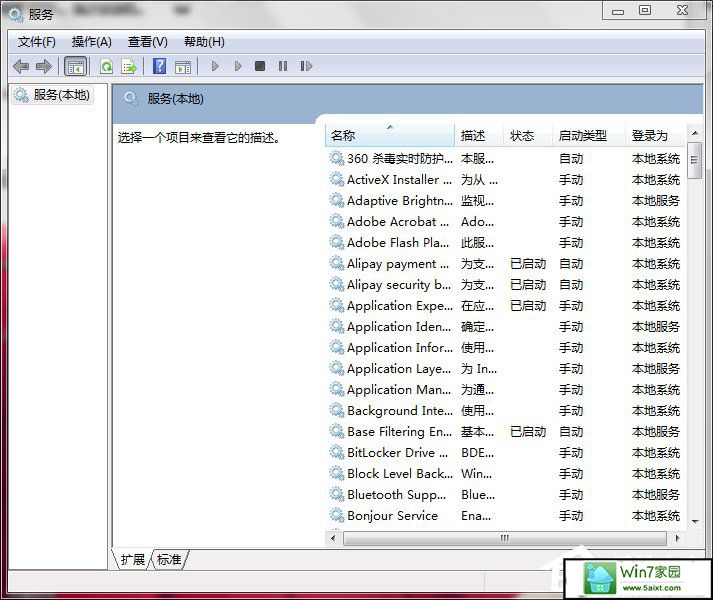The image size is (713, 600).
Task: Select the Adobe Acrobat service
Action: coord(505,222)
